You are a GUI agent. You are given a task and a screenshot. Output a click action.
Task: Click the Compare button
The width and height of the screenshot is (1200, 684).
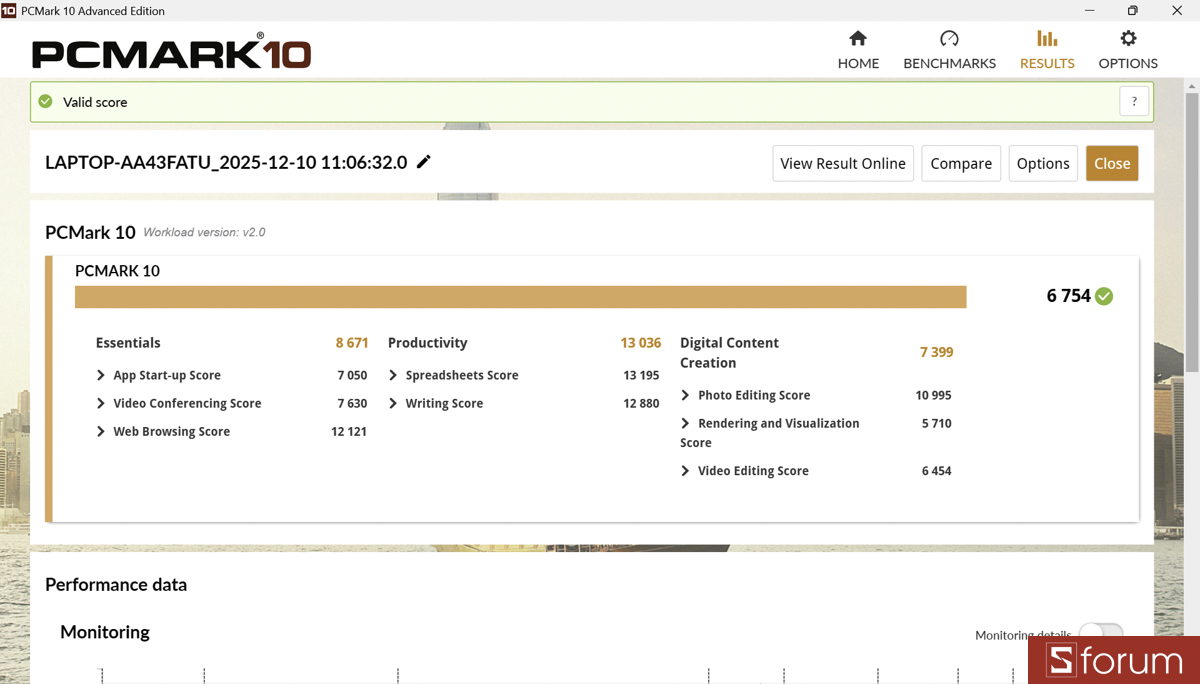point(961,163)
